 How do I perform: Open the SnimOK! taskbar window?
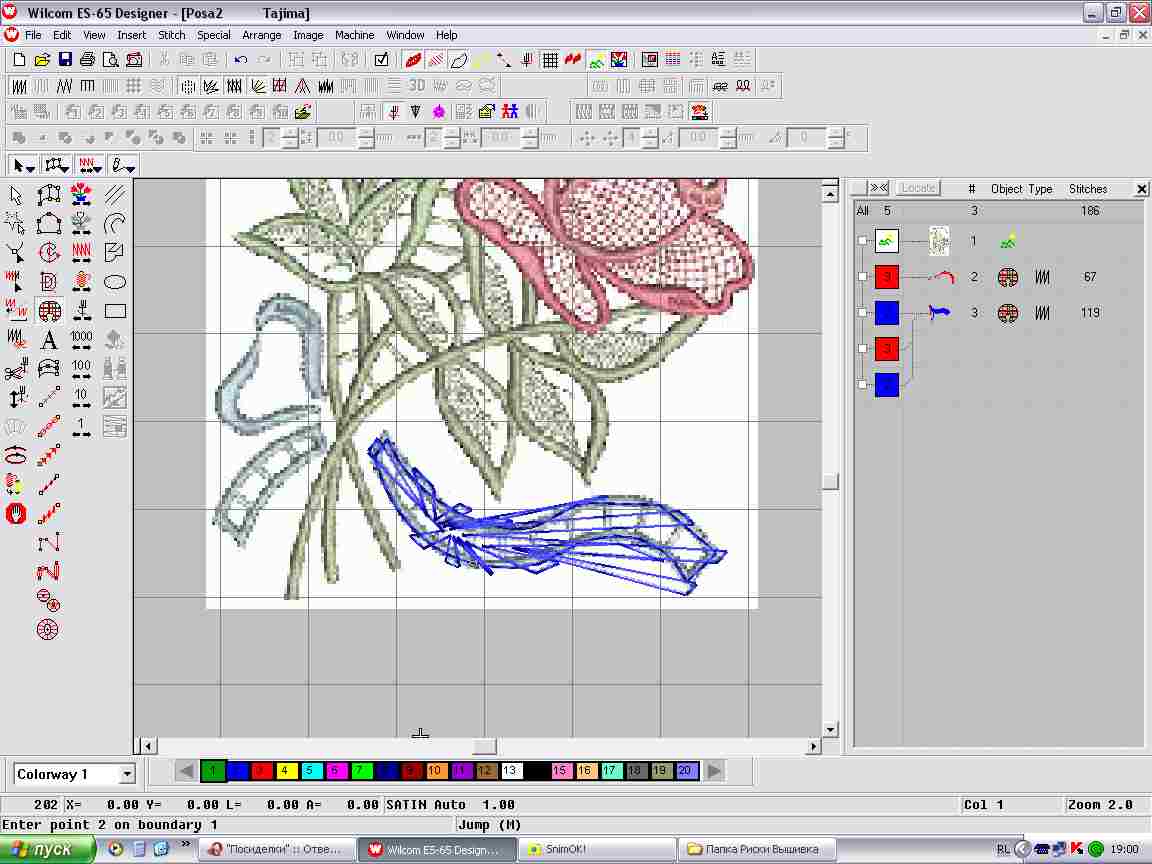(x=596, y=849)
